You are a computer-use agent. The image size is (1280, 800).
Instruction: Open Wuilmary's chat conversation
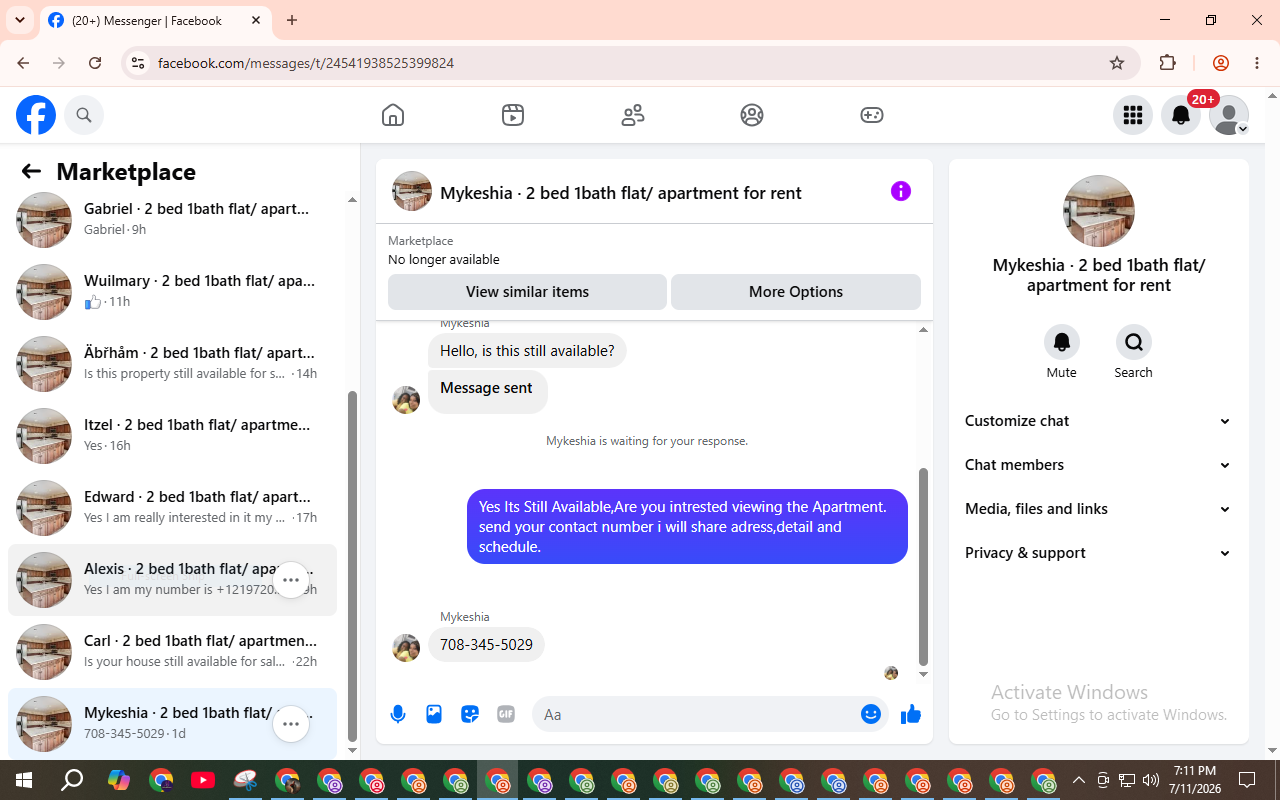click(172, 292)
